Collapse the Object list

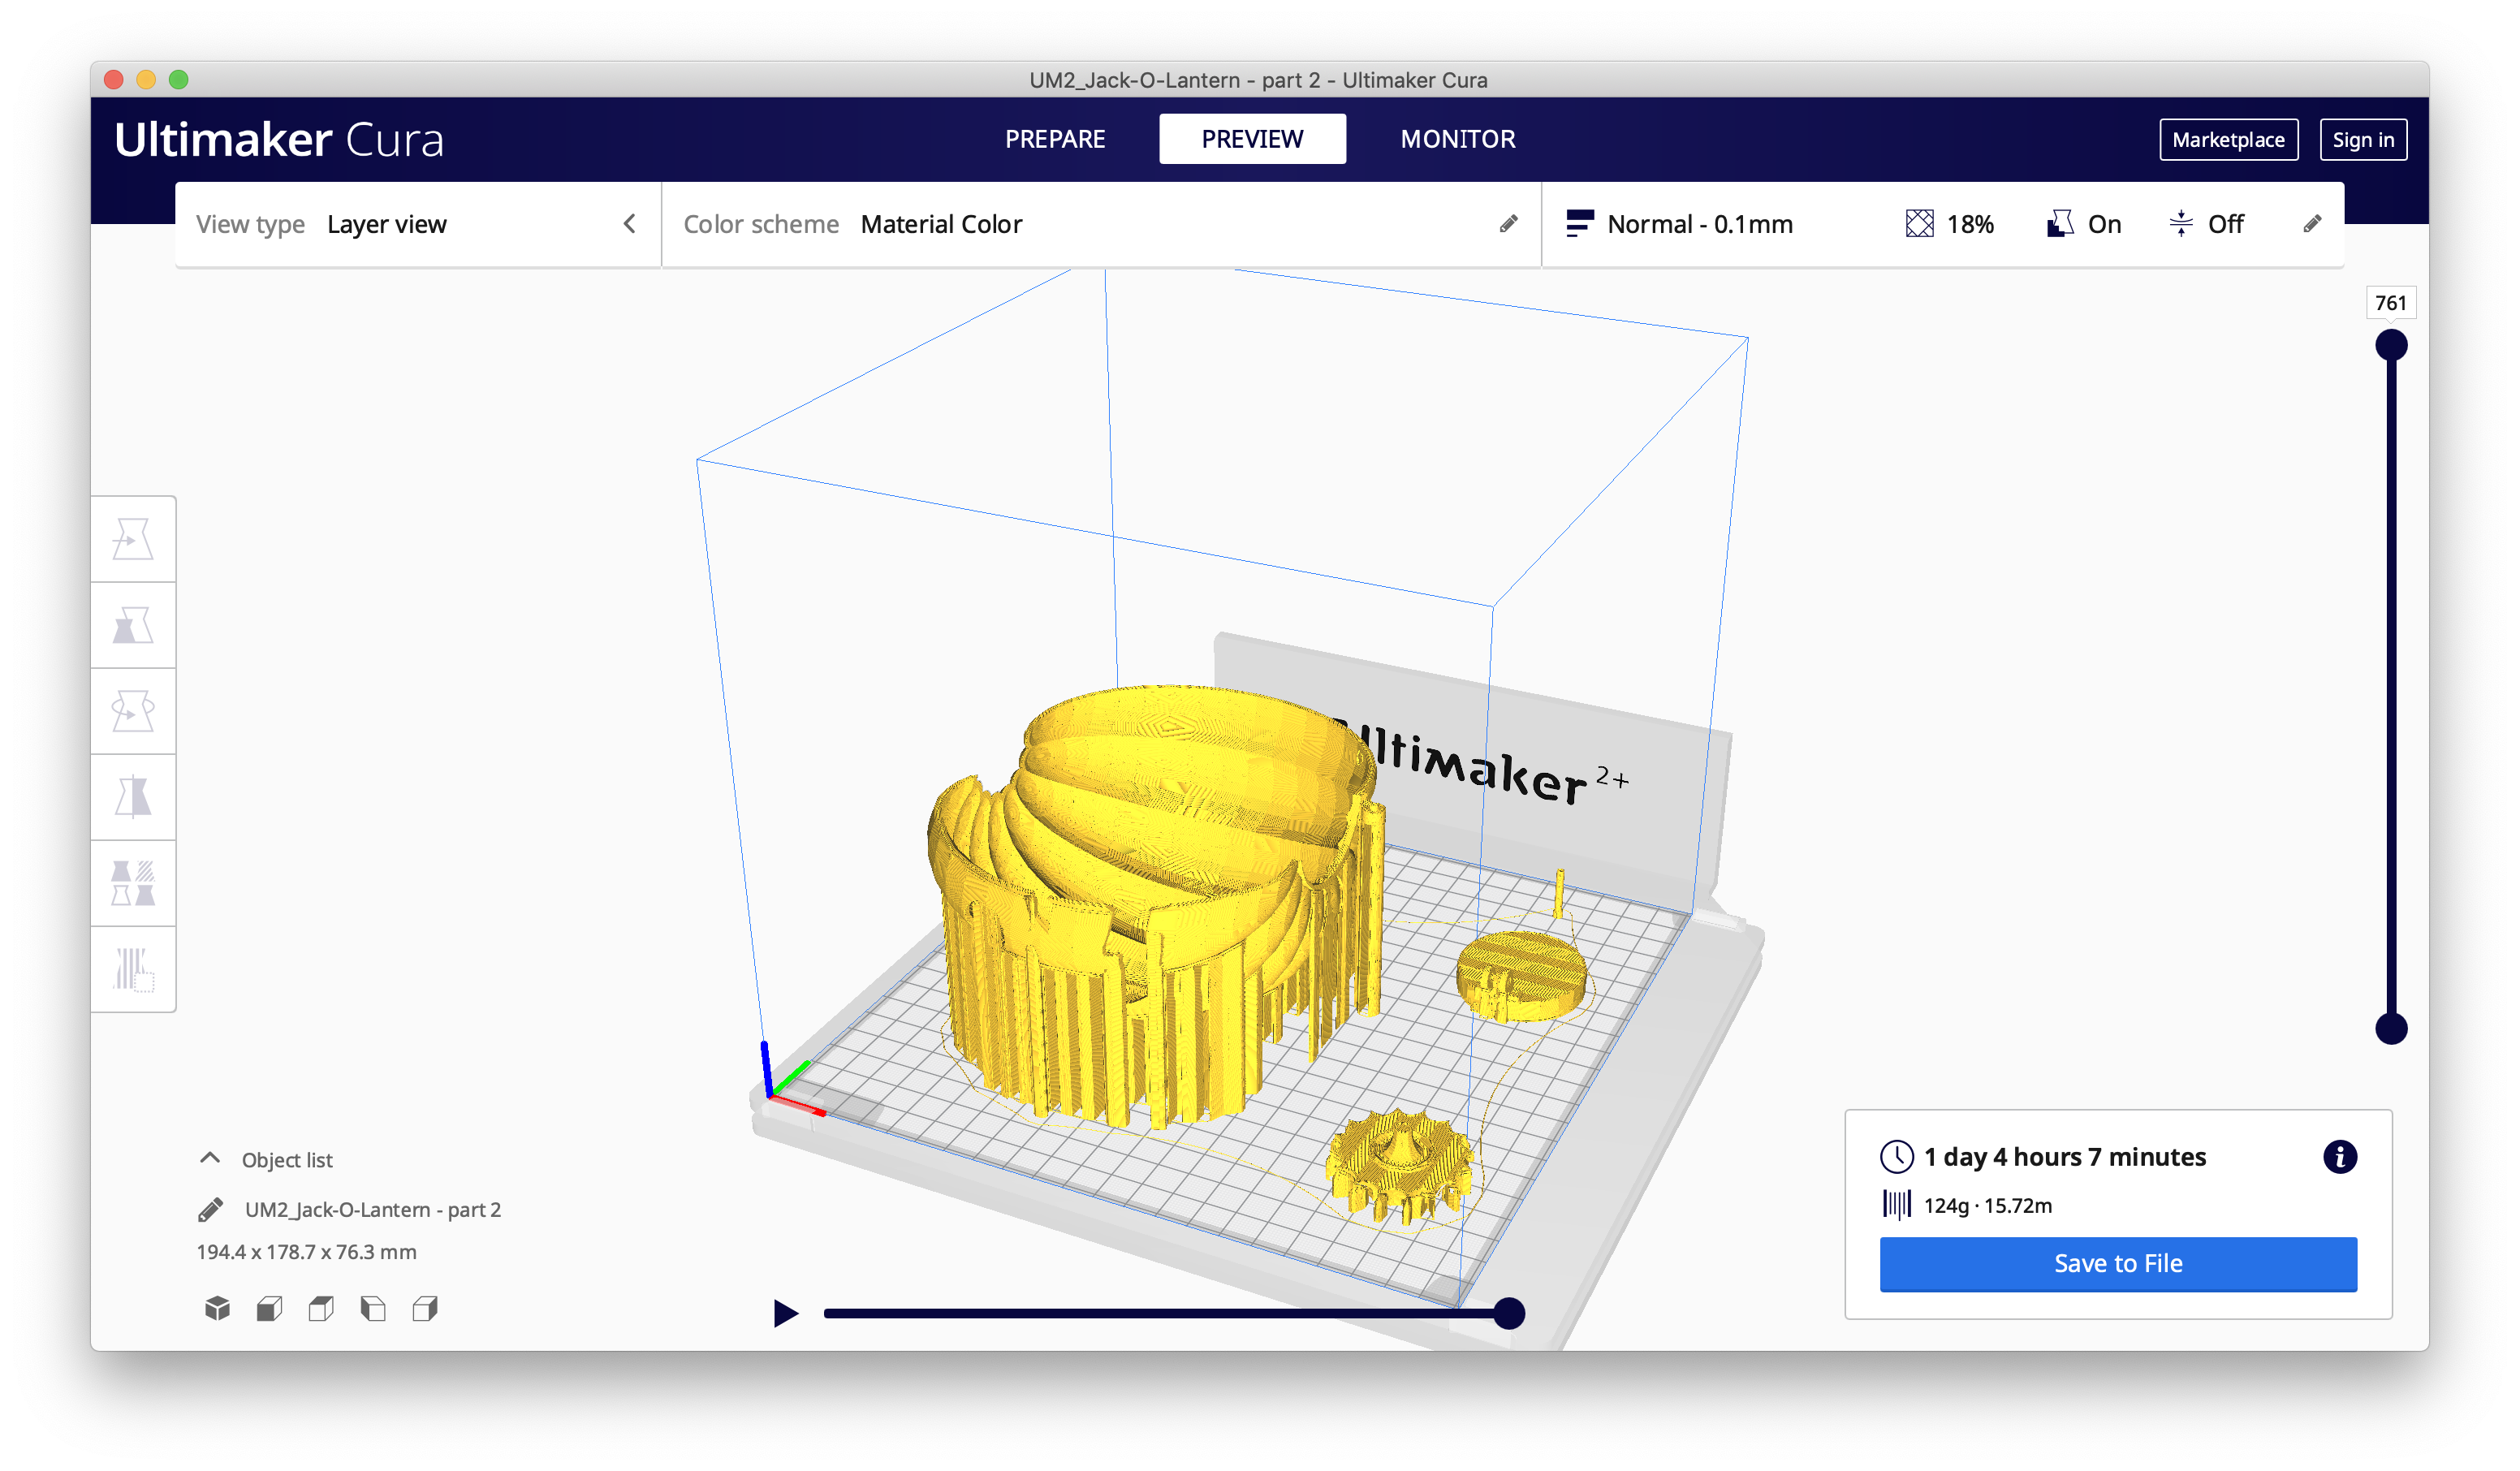click(x=210, y=1159)
